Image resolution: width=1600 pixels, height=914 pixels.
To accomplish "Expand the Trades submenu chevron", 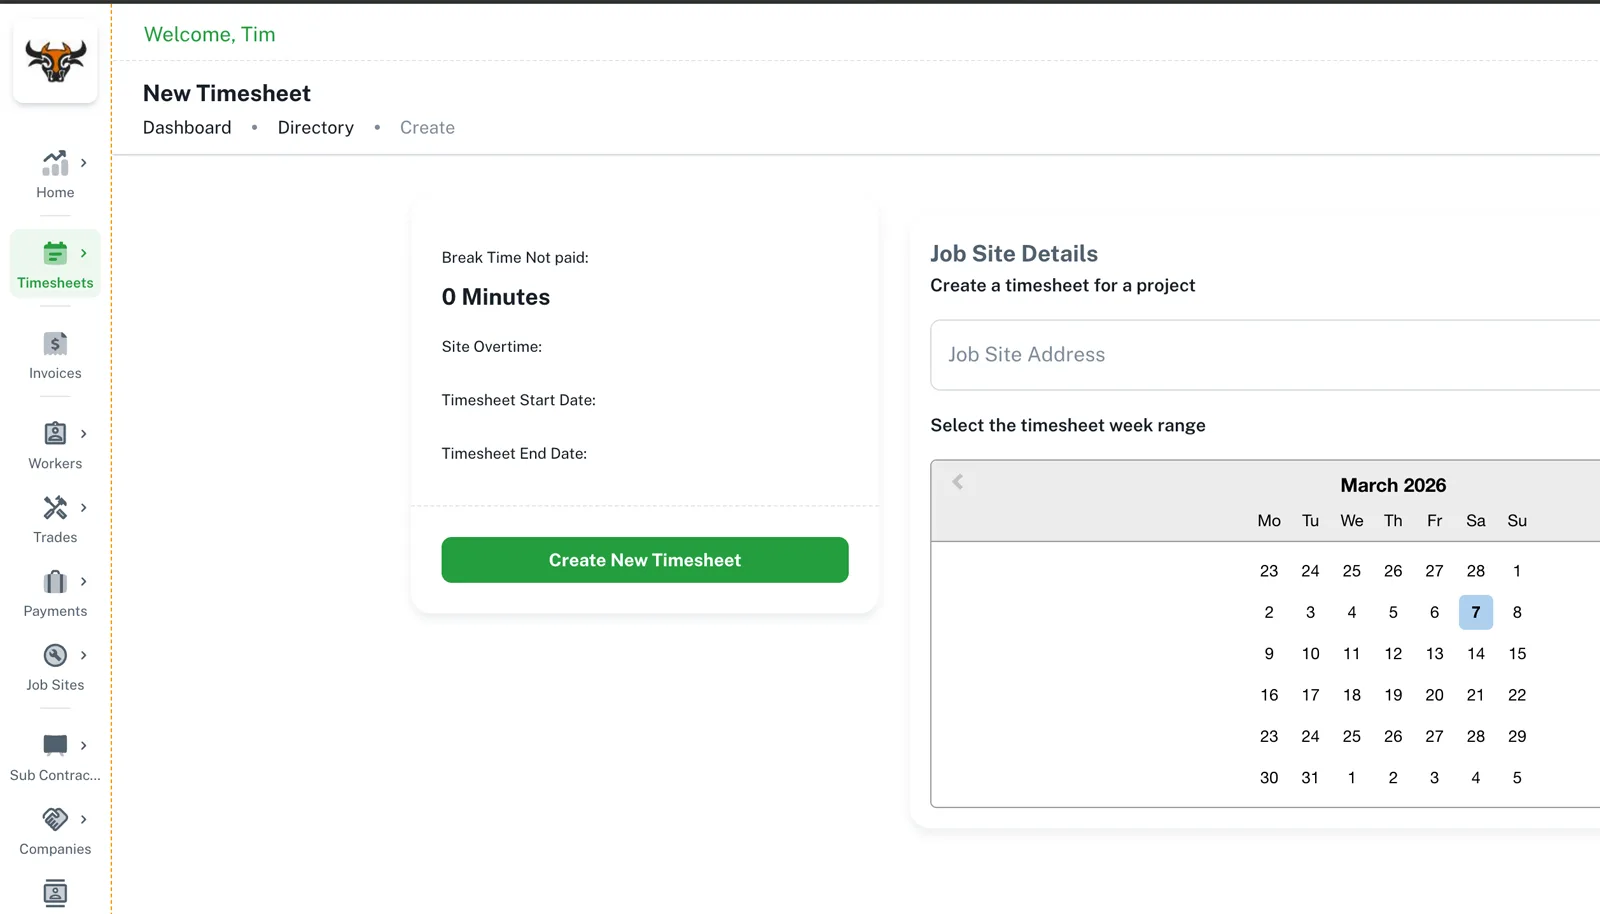I will tap(84, 508).
